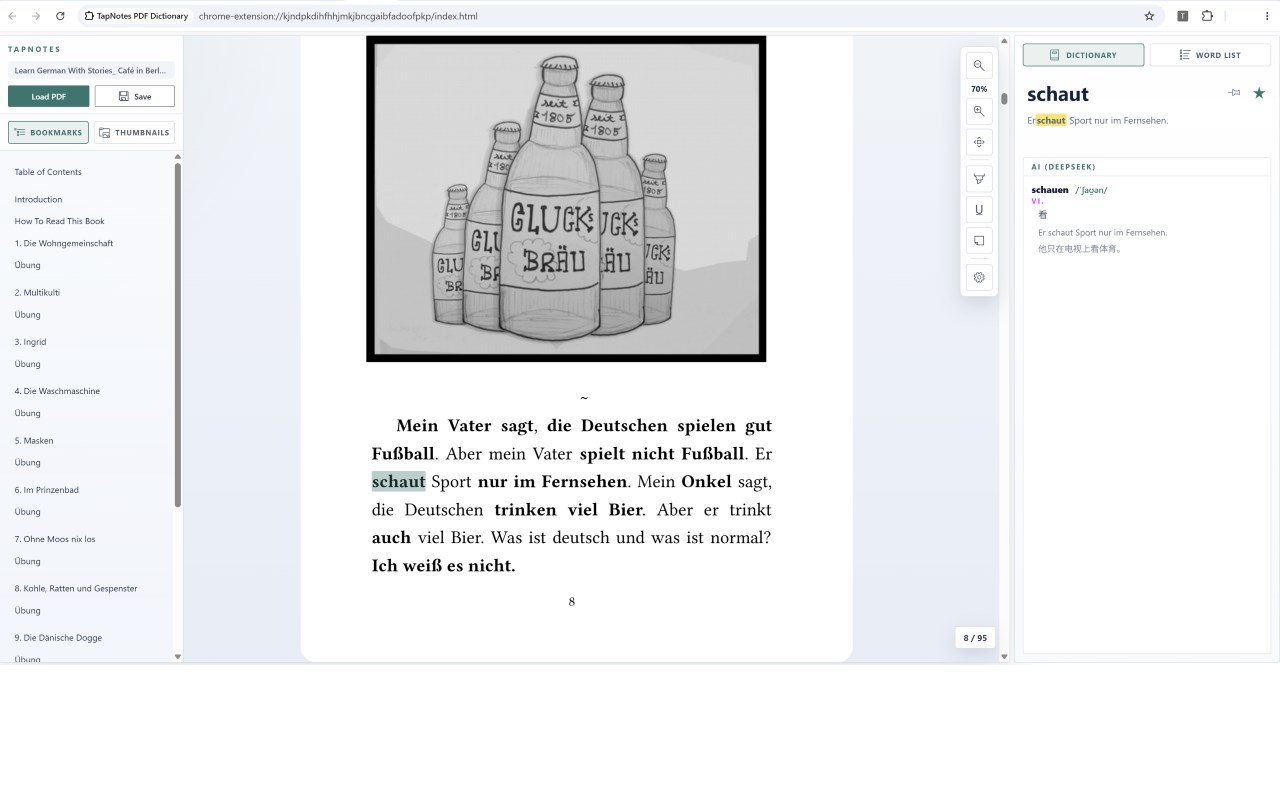This screenshot has height=800, width=1280.
Task: Click AI (DeepSeek) section header
Action: [1063, 167]
